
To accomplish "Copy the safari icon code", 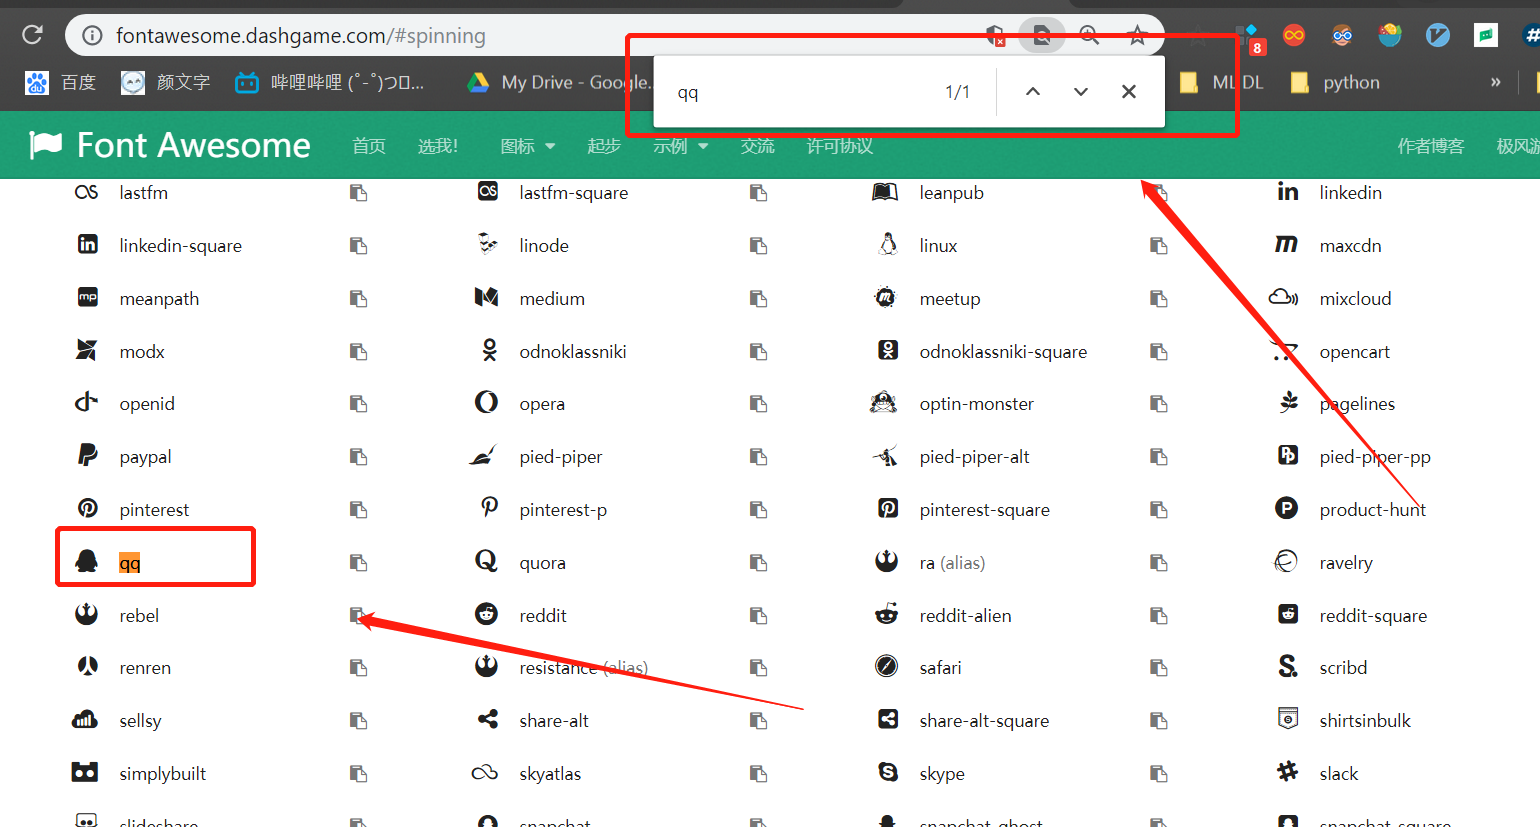I will 1158,668.
